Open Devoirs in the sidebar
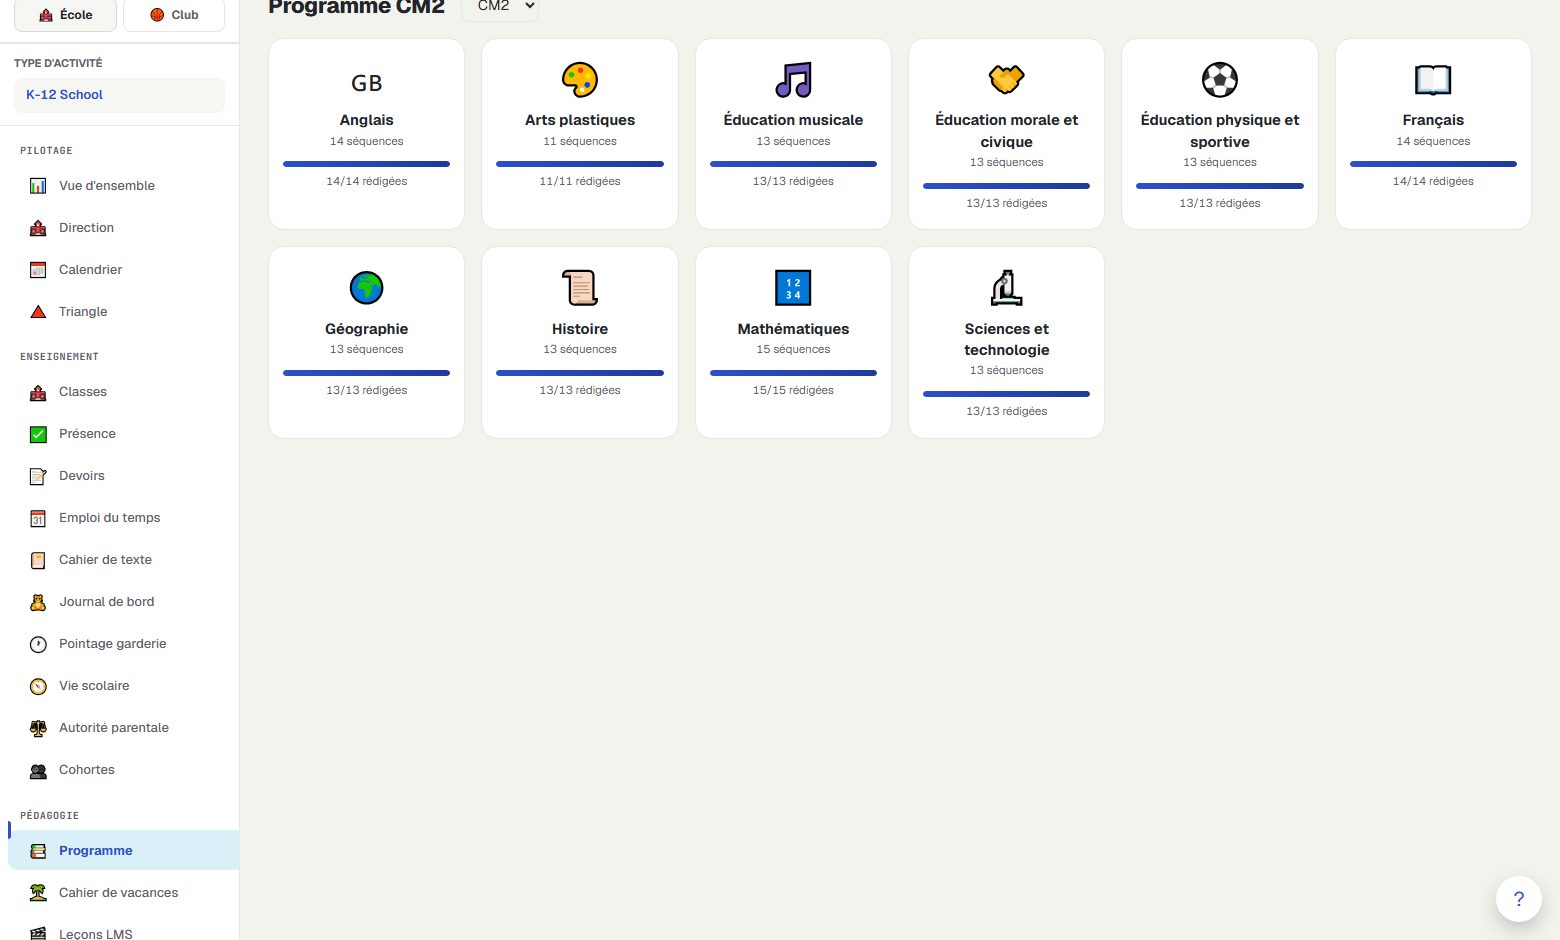 pos(124,476)
